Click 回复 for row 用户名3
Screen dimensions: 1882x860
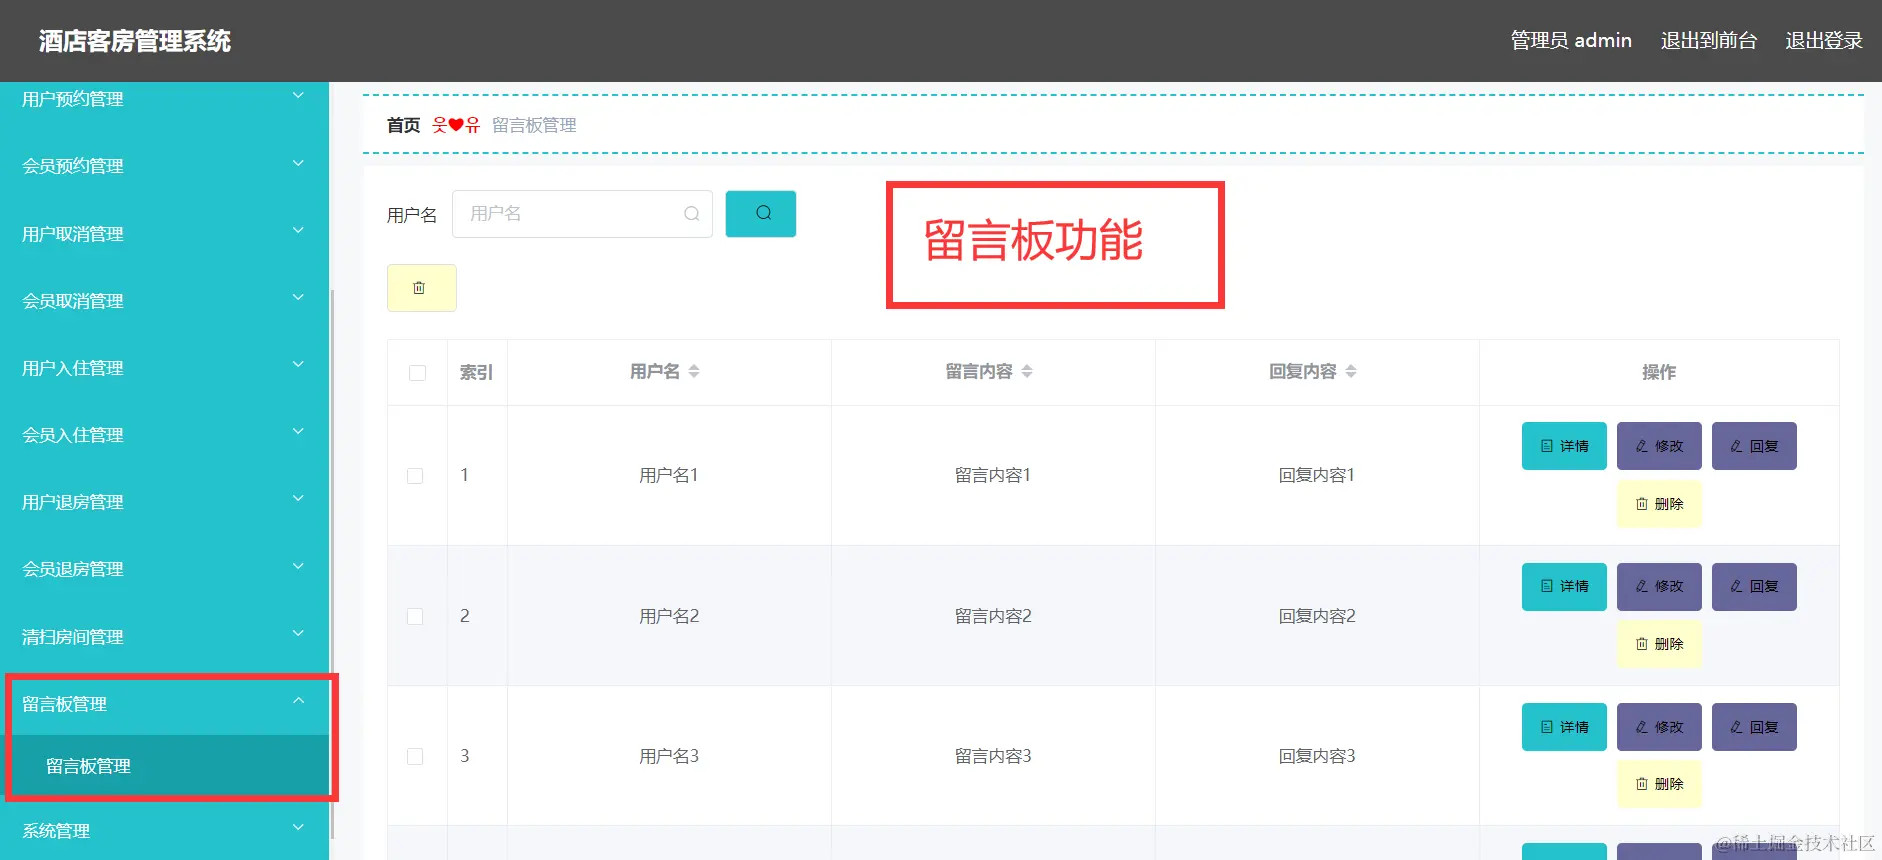(x=1754, y=727)
